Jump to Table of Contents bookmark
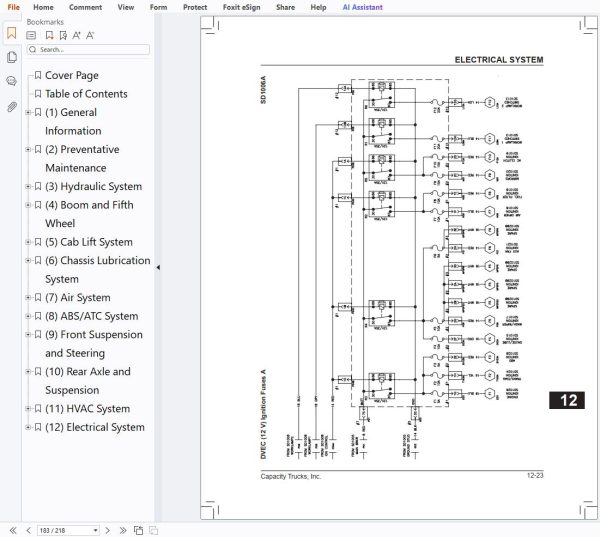Viewport: 600px width, 537px height. (86, 94)
